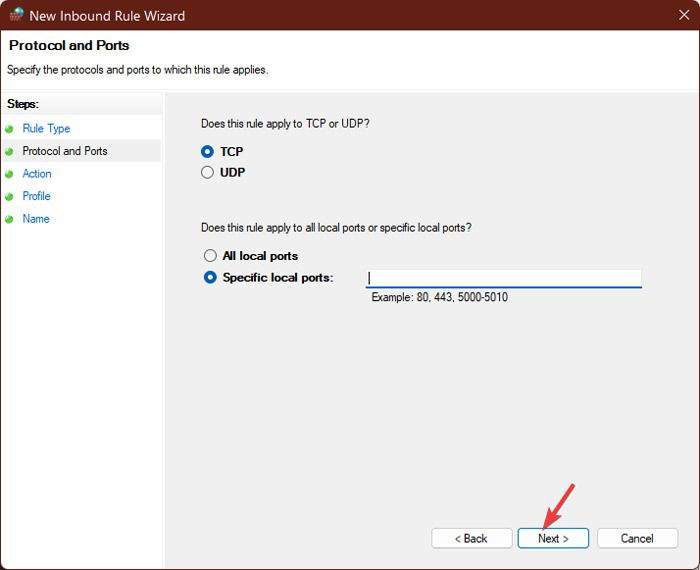Click green bullet beside Protocol and Ports
This screenshot has width=700, height=570.
9,152
